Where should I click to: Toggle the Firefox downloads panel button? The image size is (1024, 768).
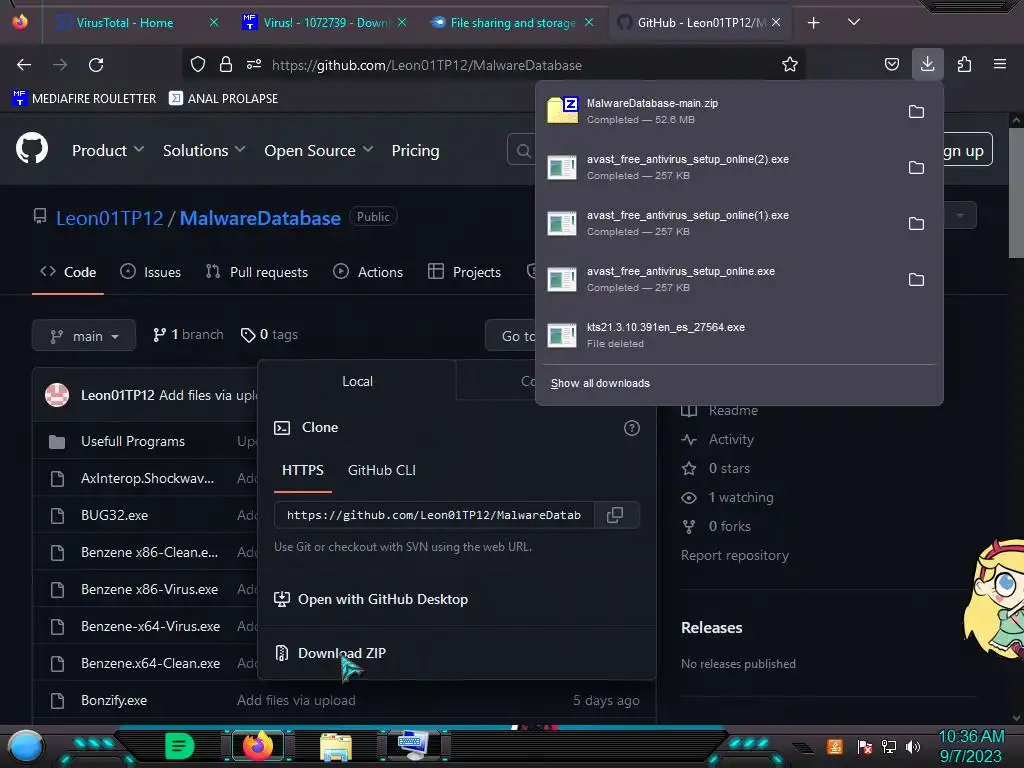pyautogui.click(x=927, y=64)
